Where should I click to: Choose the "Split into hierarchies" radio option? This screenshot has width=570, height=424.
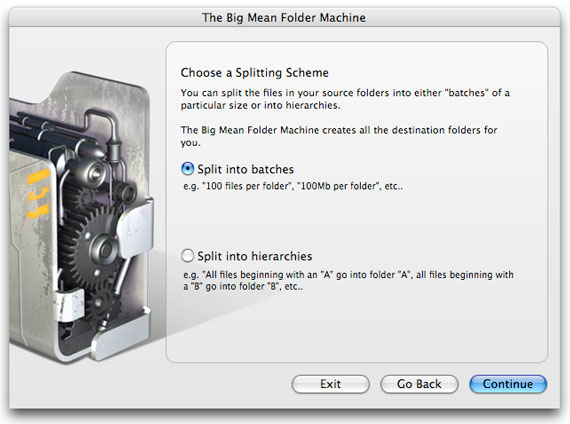click(188, 256)
